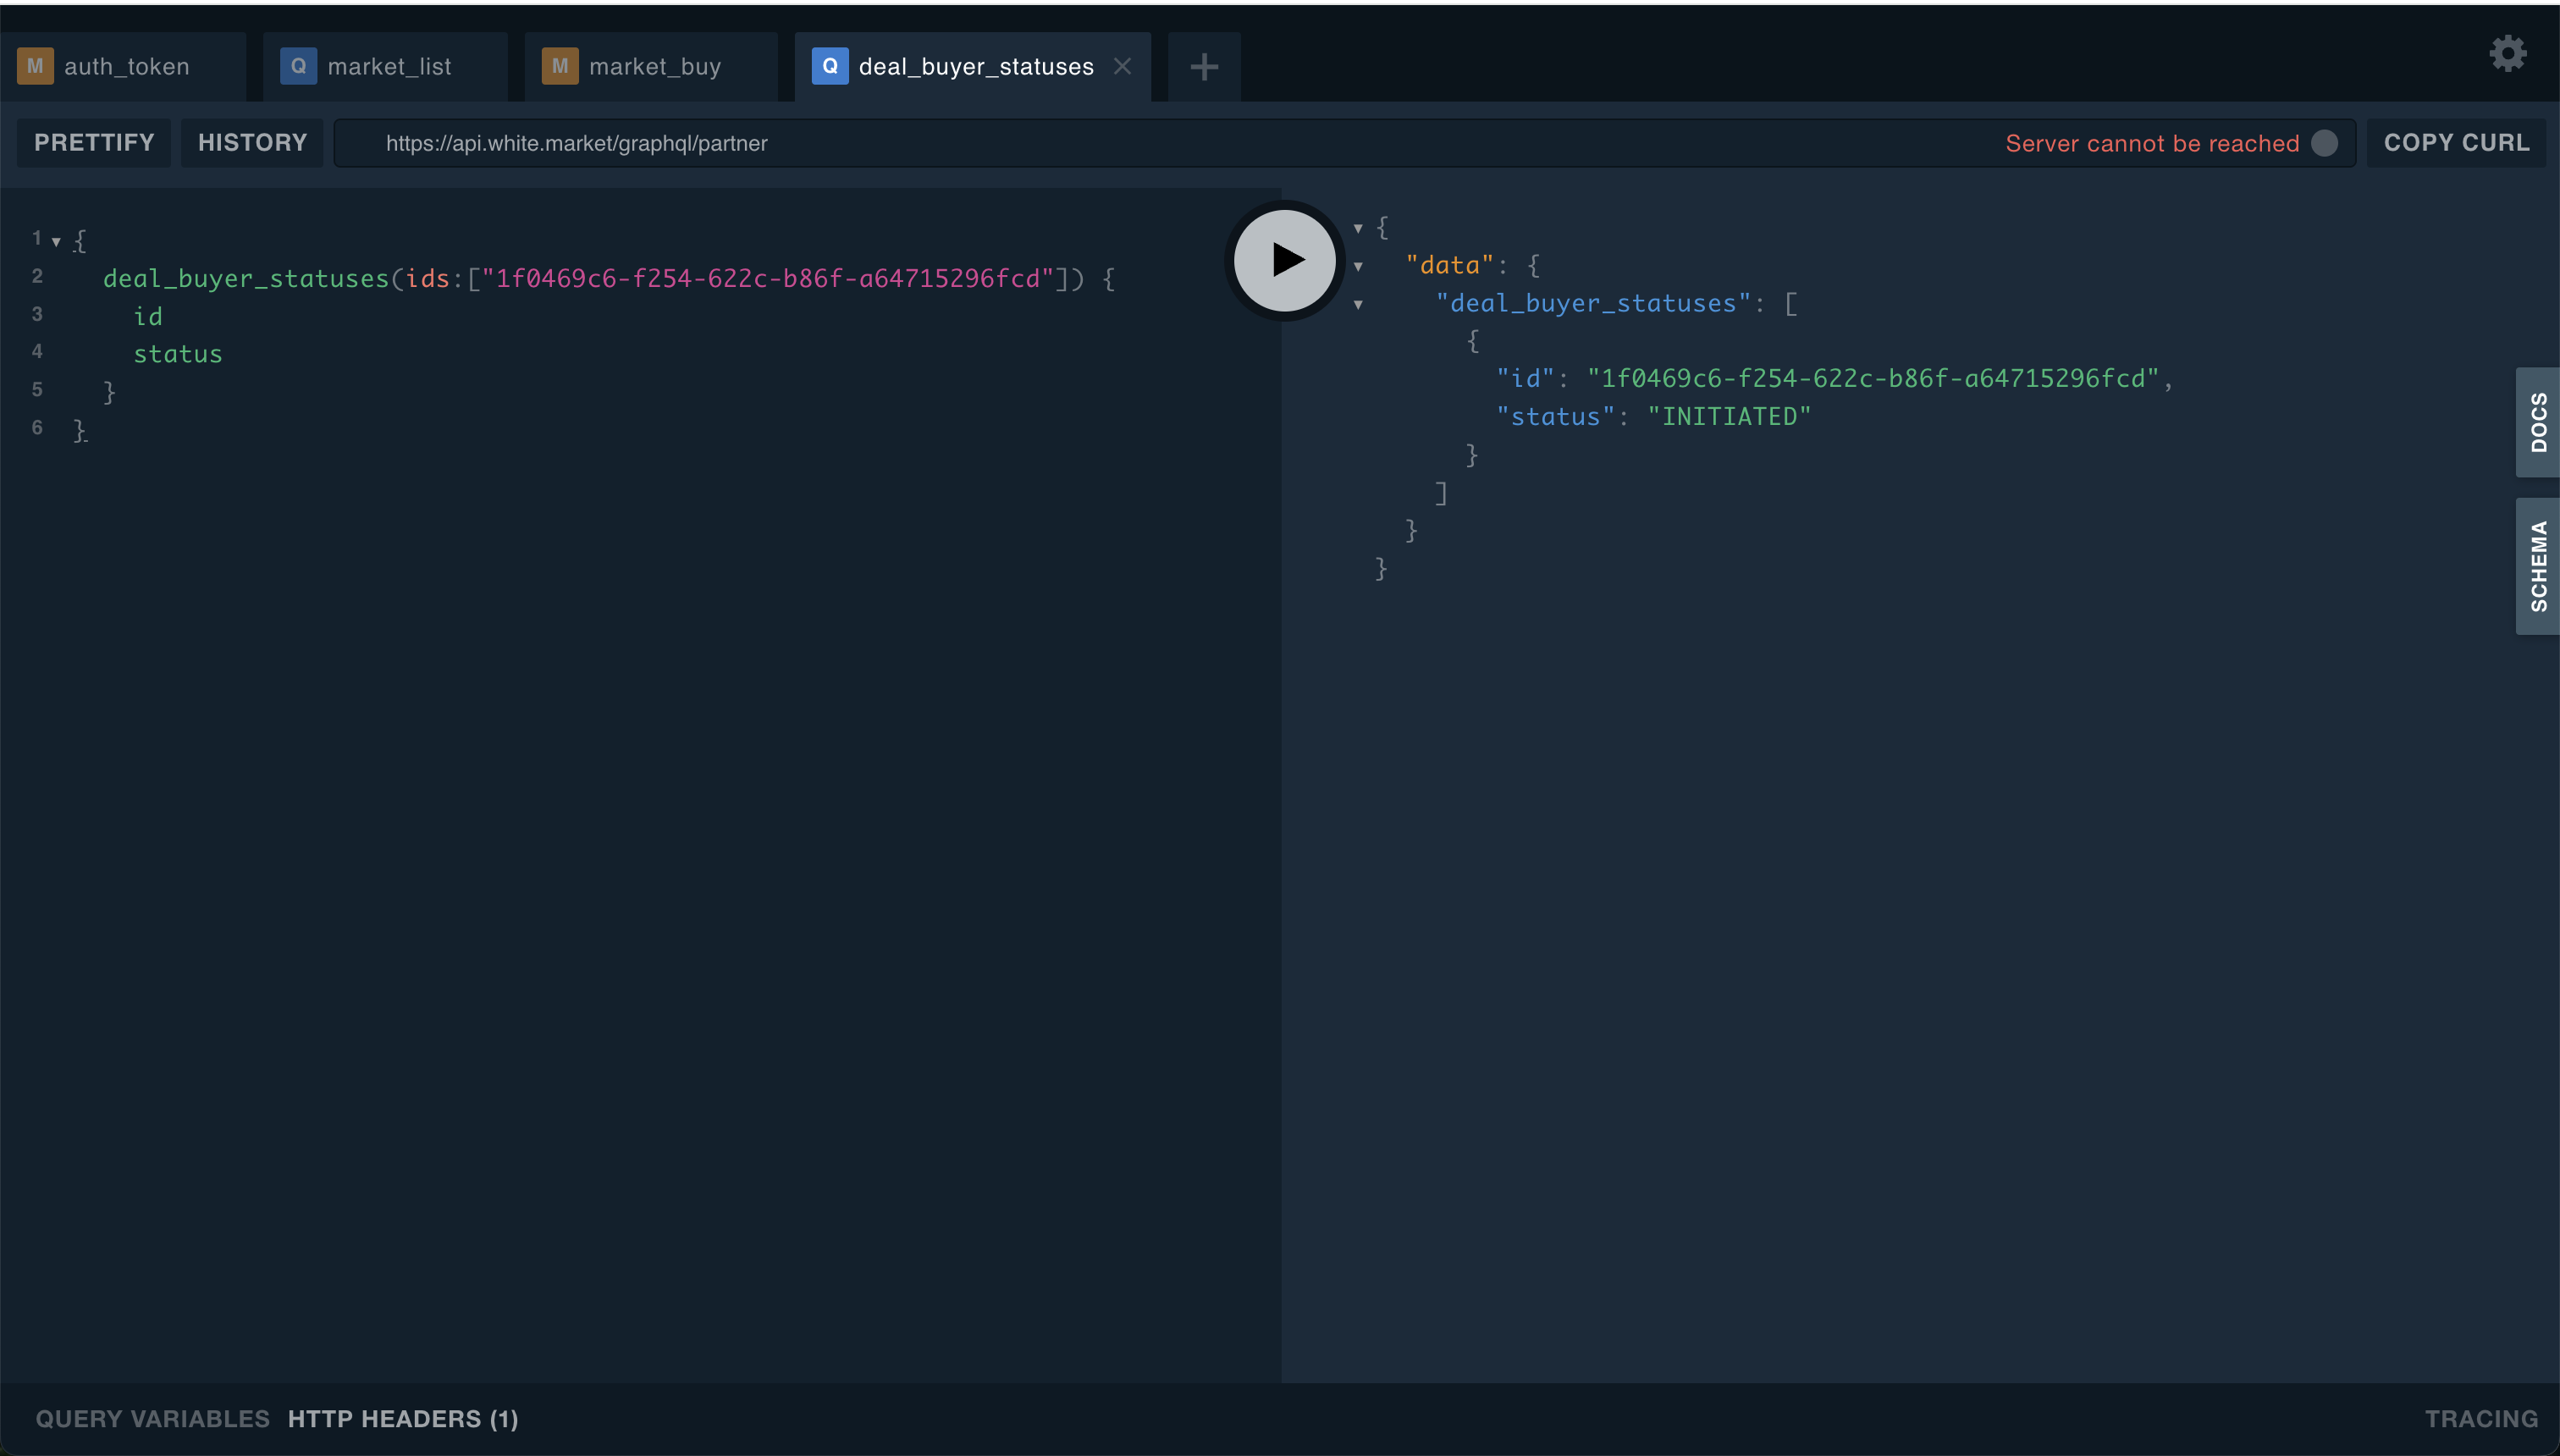Click the closing brace on line 5

[x=109, y=392]
